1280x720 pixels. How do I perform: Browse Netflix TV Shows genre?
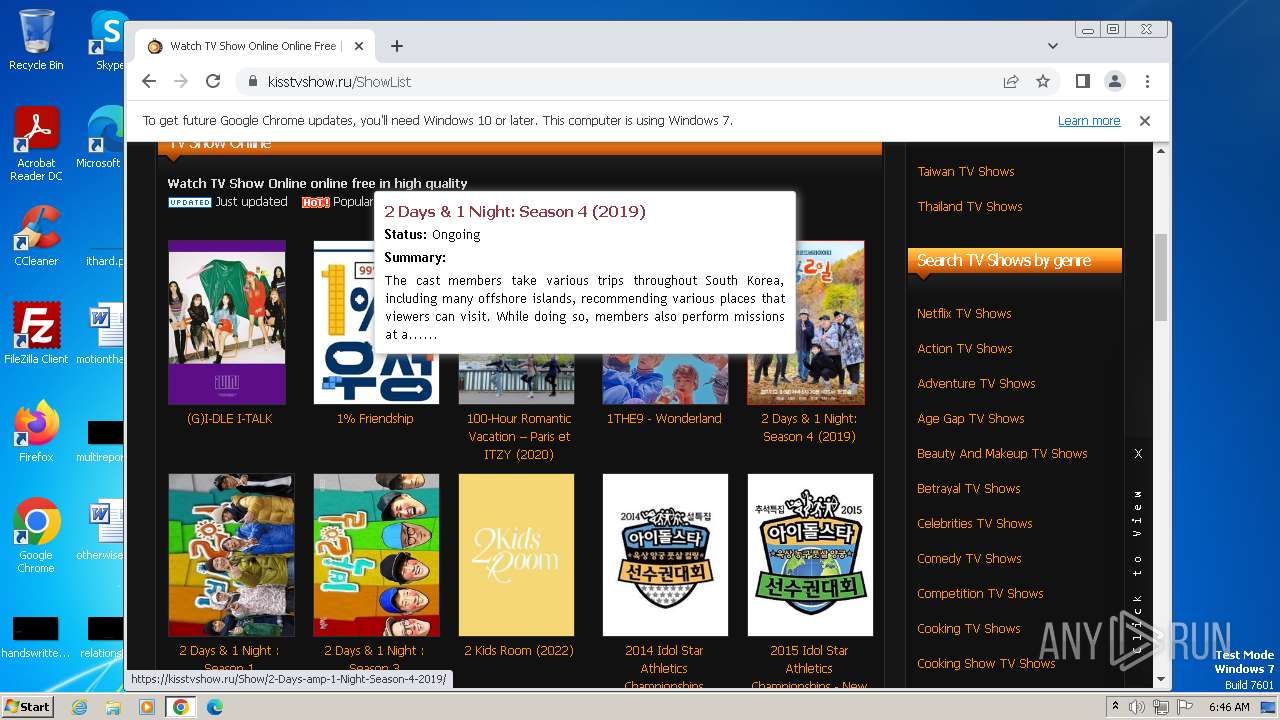(964, 314)
